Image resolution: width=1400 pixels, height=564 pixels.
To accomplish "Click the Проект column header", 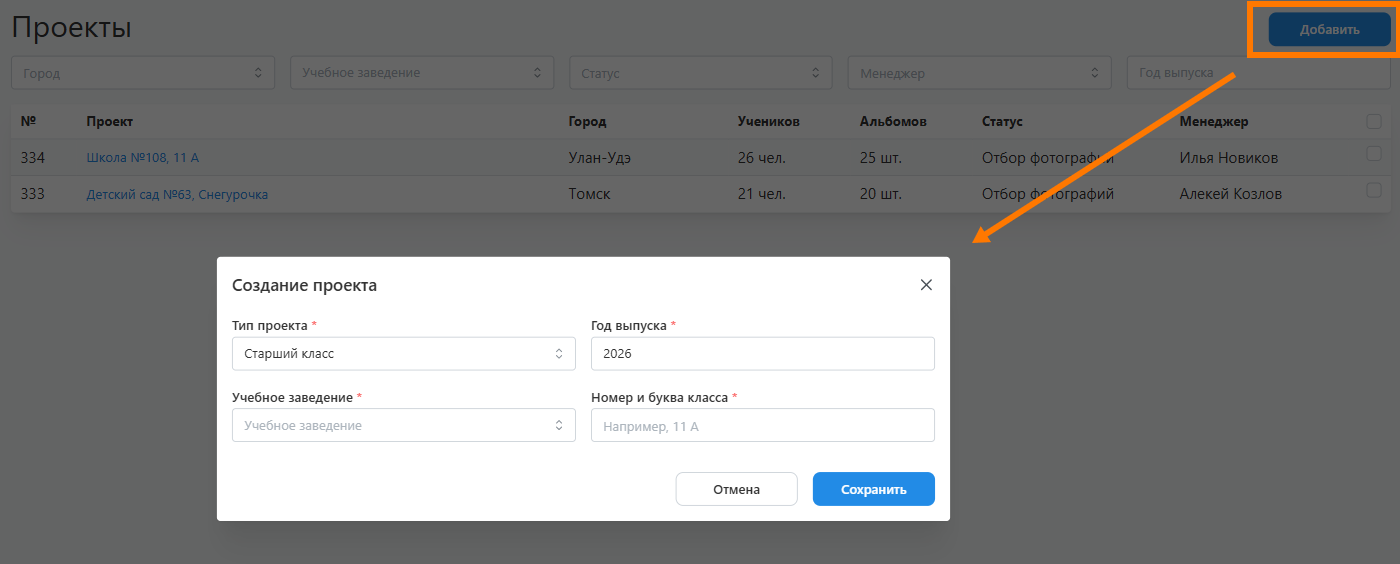I will (109, 122).
